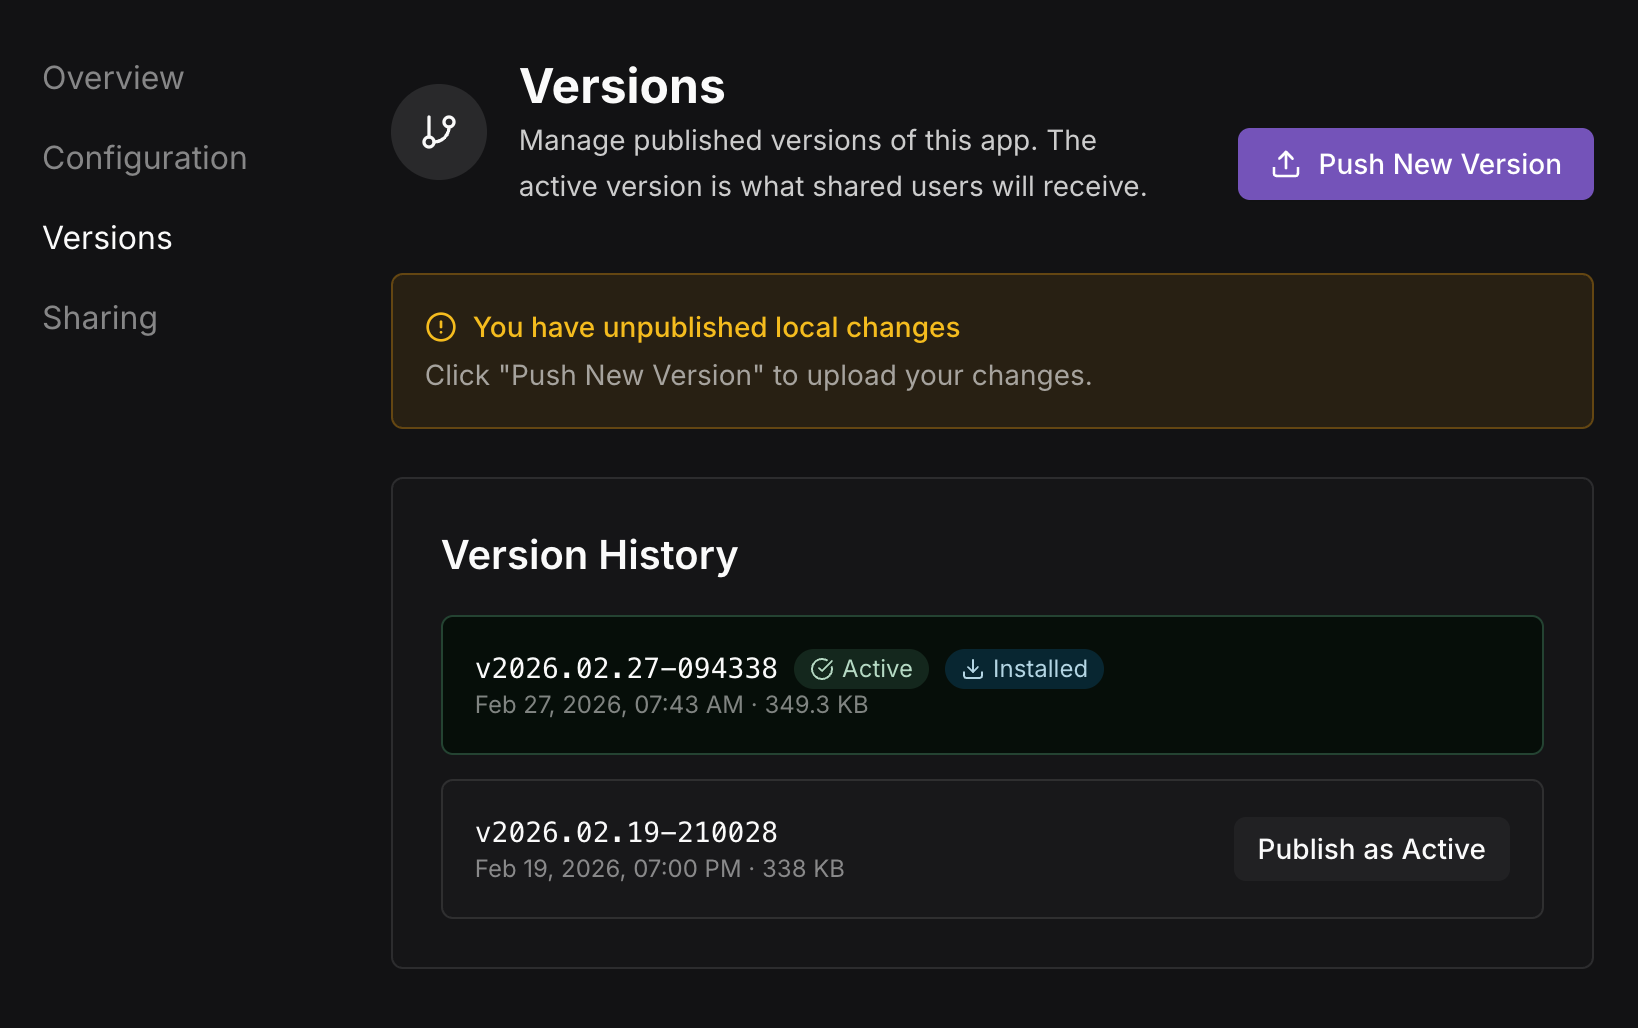Viewport: 1638px width, 1028px height.
Task: Select the v2026.02.19-210028 version name
Action: point(626,832)
